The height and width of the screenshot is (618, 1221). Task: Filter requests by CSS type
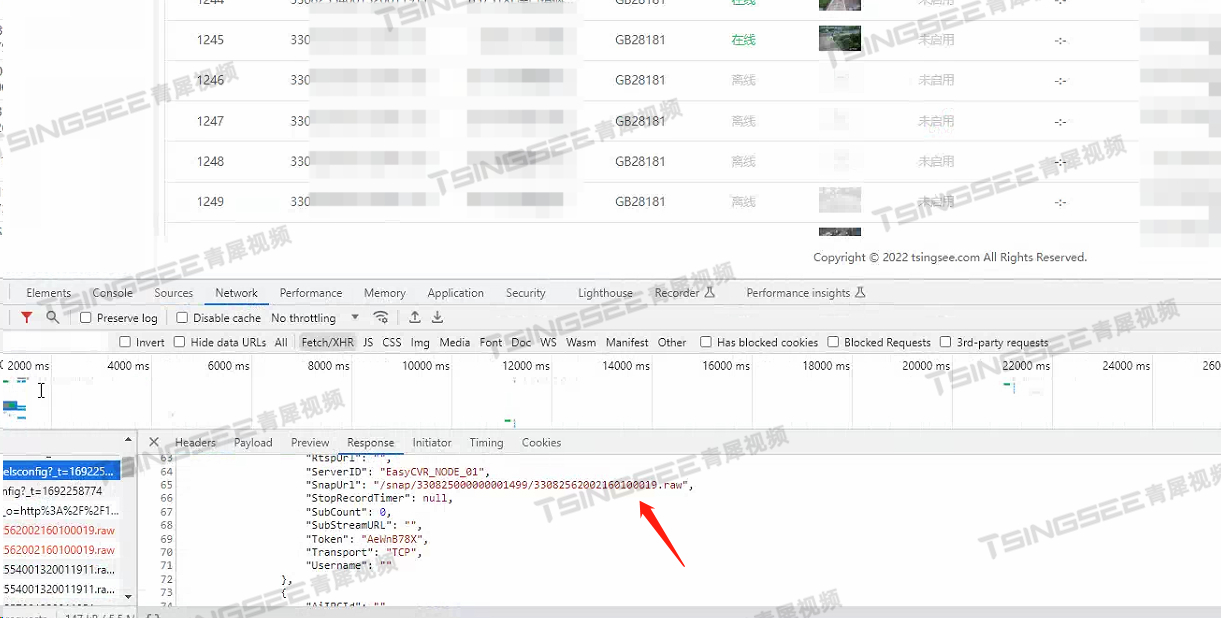tap(392, 342)
